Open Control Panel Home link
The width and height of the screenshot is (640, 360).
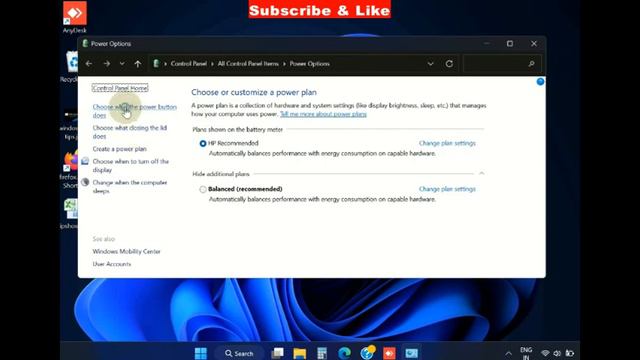tap(120, 88)
